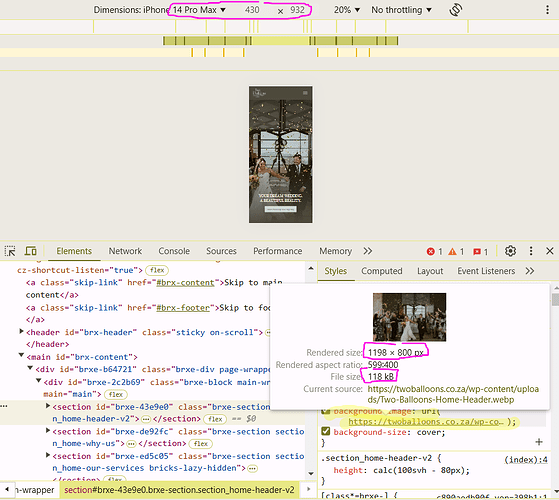This screenshot has height=500, width=559.
Task: Open the 20% zoom dropdown
Action: [x=347, y=10]
